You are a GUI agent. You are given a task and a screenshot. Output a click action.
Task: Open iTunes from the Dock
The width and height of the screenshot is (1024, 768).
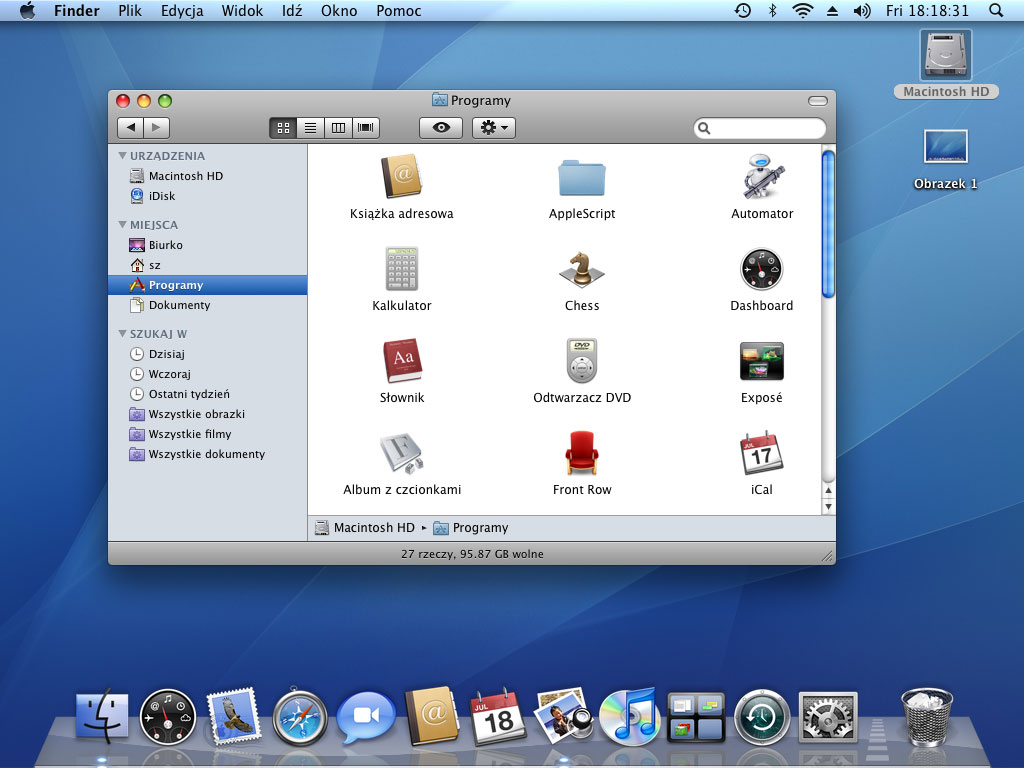(630, 716)
